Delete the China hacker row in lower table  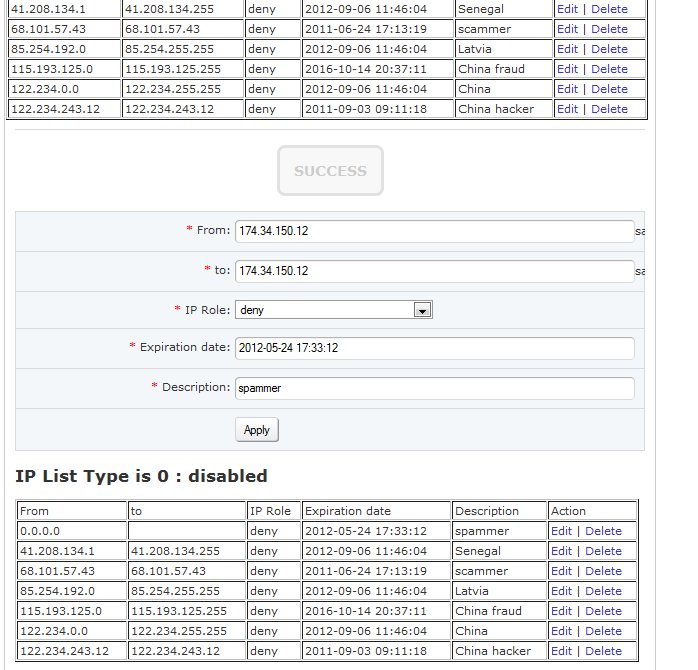pos(603,651)
